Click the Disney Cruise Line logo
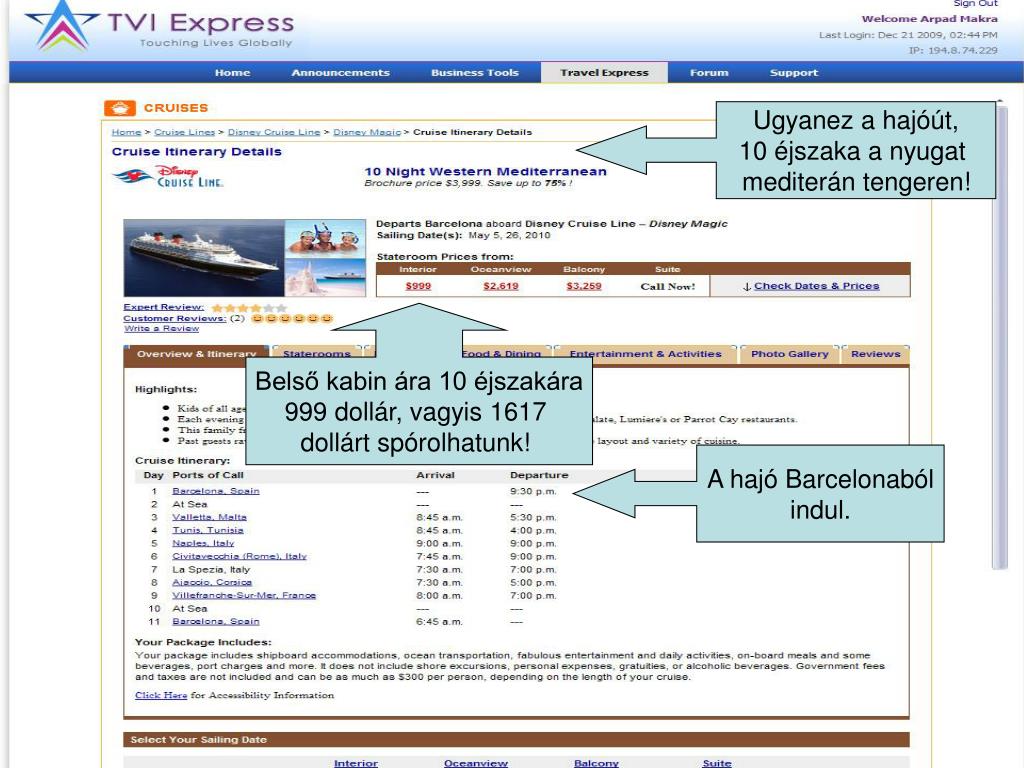Image resolution: width=1024 pixels, height=768 pixels. [168, 176]
